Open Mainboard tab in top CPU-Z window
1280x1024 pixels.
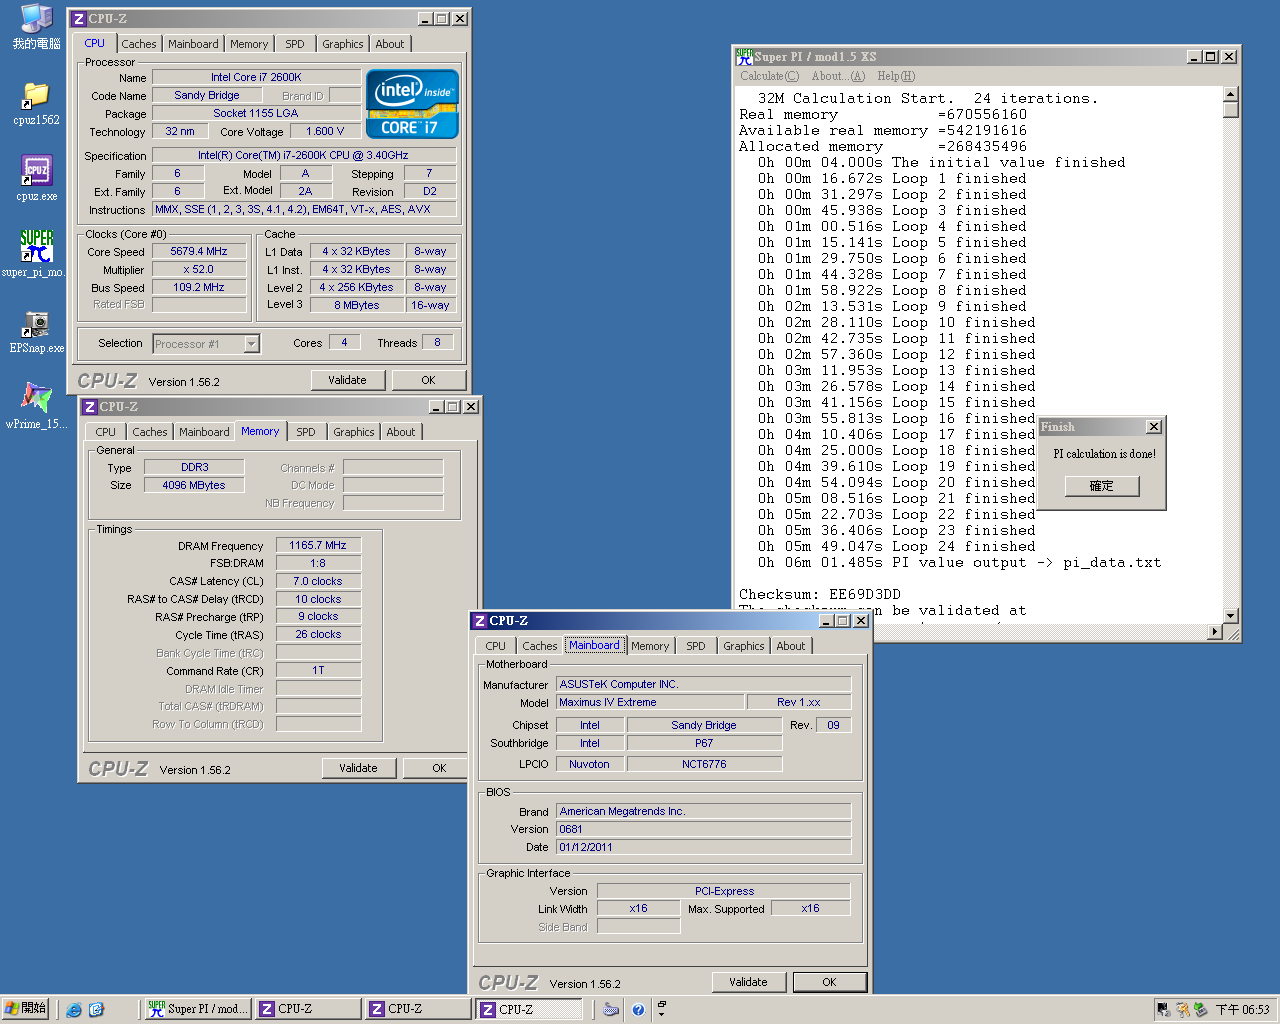click(193, 44)
